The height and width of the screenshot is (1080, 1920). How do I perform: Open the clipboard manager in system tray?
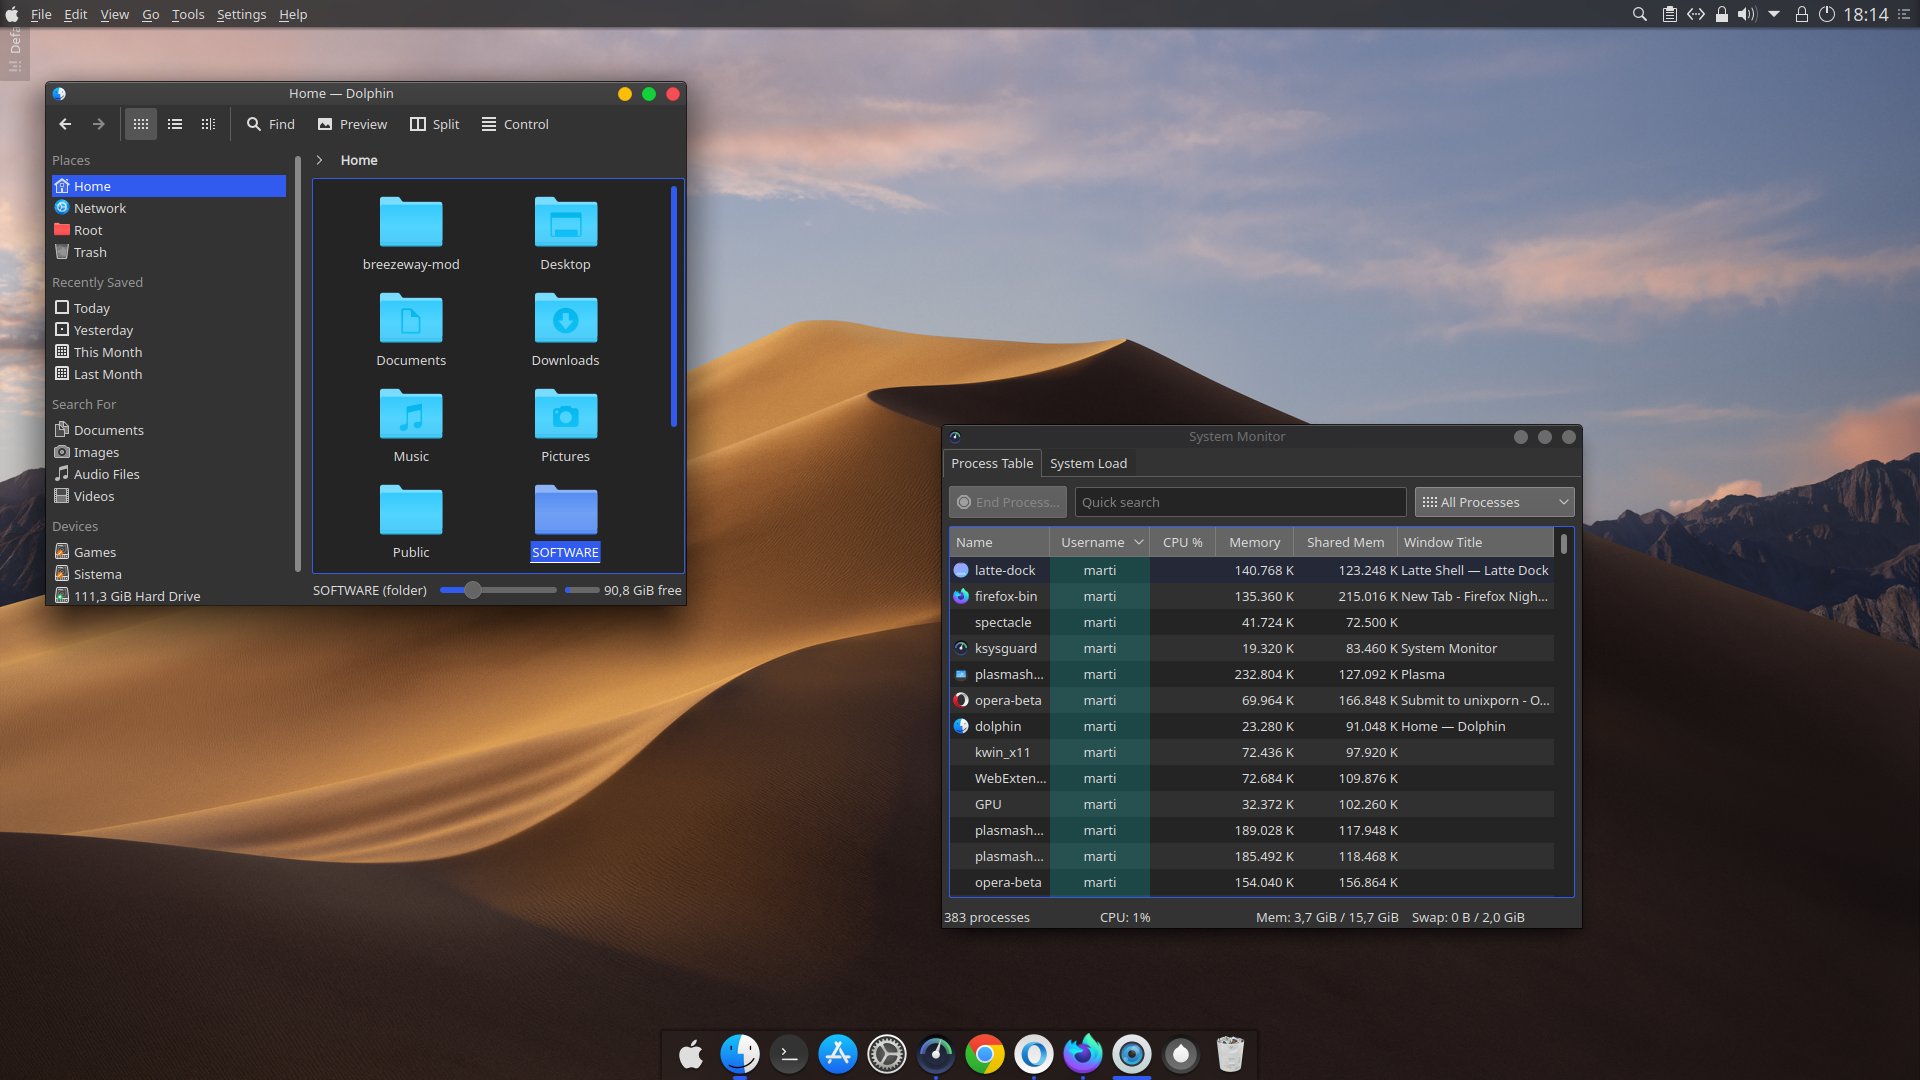click(x=1669, y=14)
